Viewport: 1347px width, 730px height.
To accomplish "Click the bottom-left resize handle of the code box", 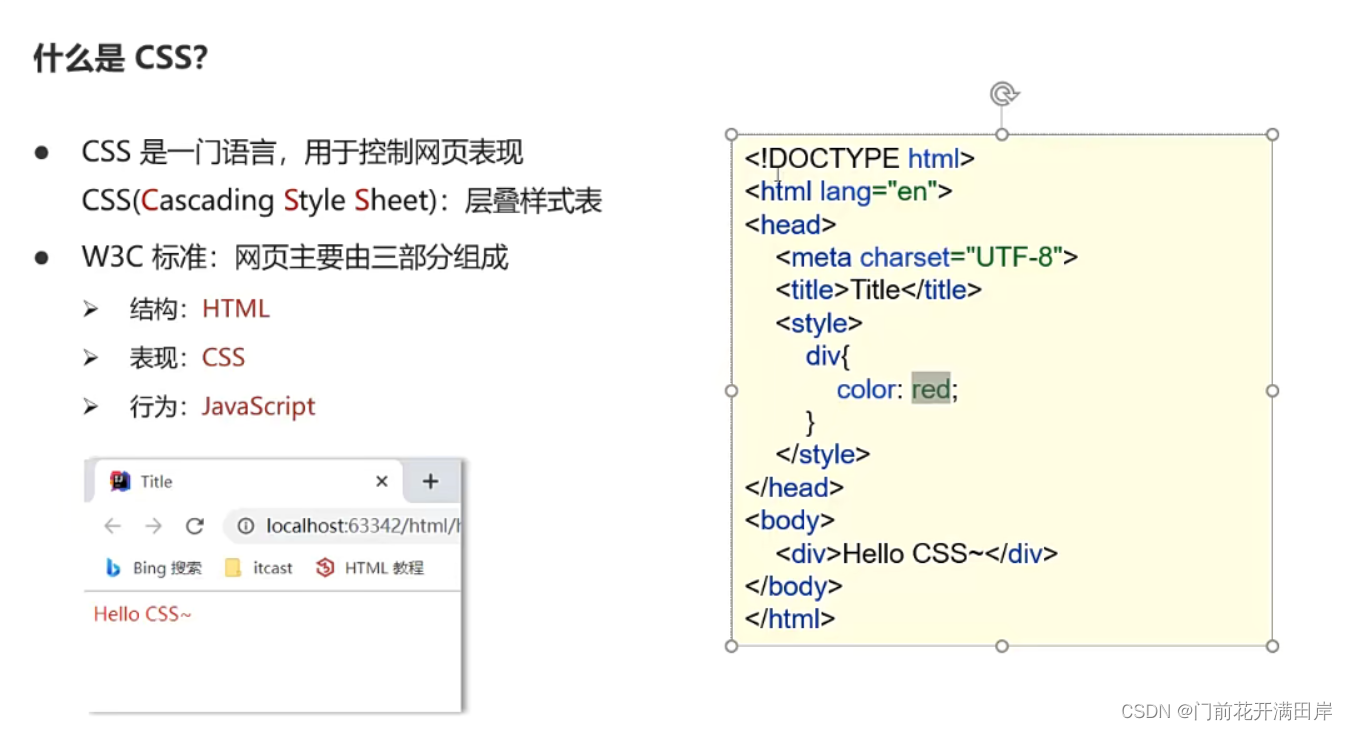I will click(x=731, y=646).
